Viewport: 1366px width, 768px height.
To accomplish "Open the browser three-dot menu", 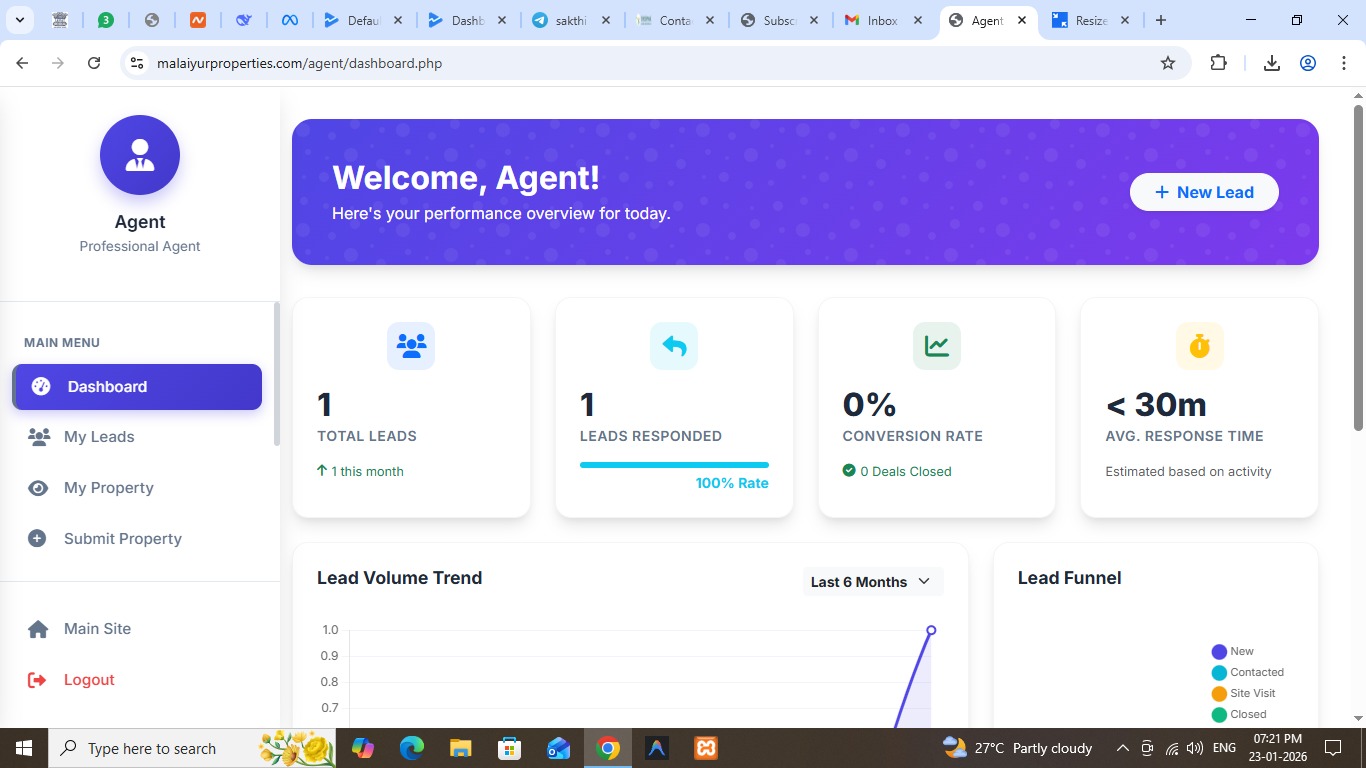I will click(1345, 62).
